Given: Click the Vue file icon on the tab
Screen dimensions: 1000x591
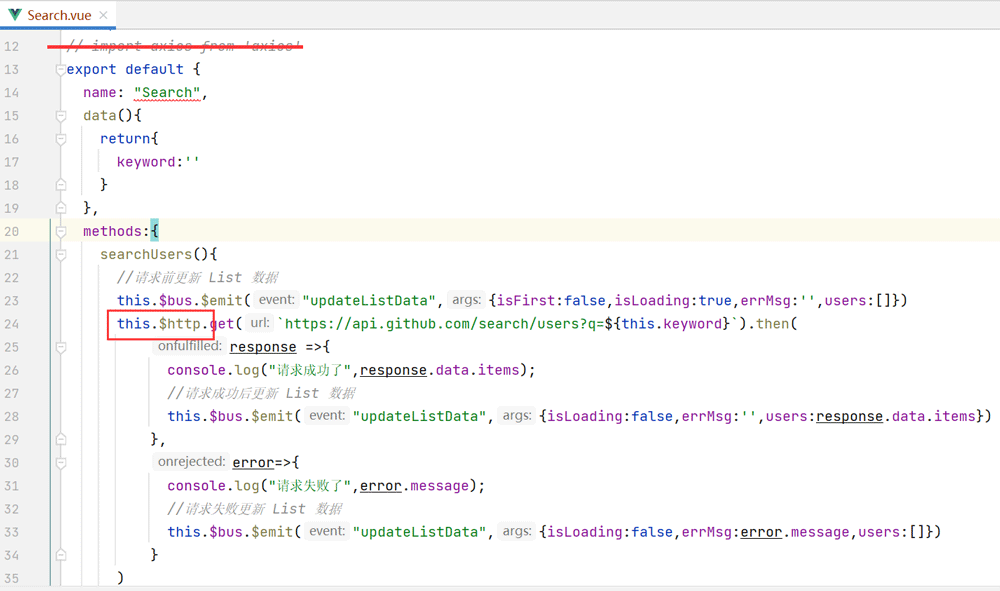Looking at the screenshot, I should (15, 15).
